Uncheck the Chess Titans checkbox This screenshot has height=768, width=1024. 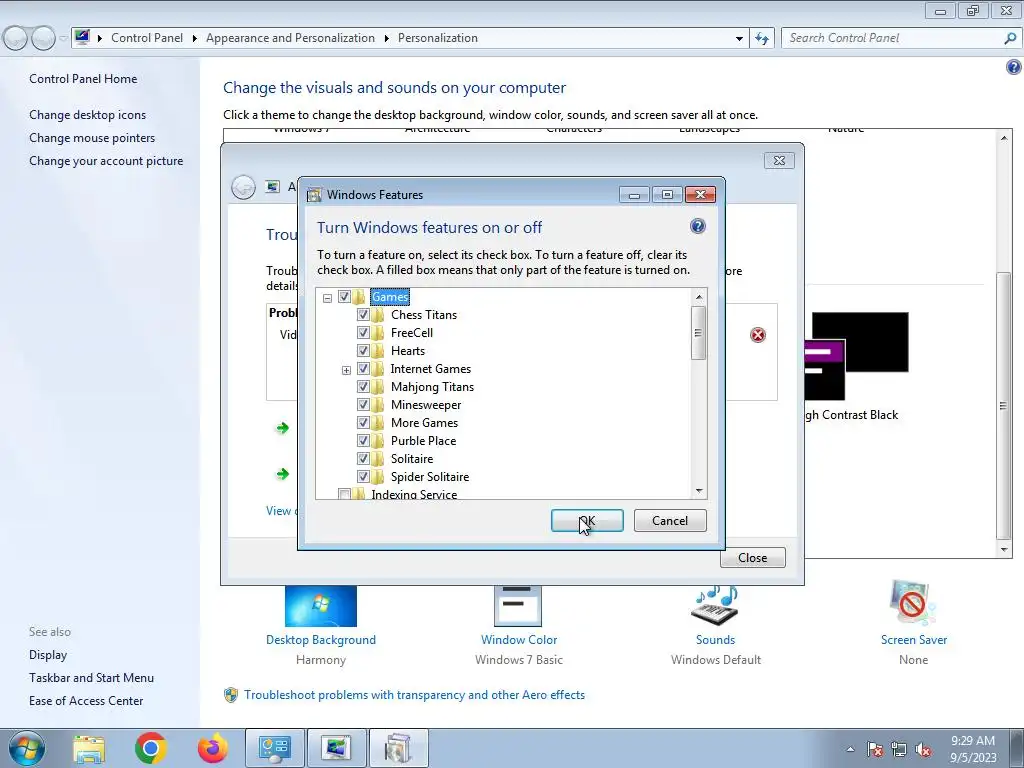pos(363,315)
